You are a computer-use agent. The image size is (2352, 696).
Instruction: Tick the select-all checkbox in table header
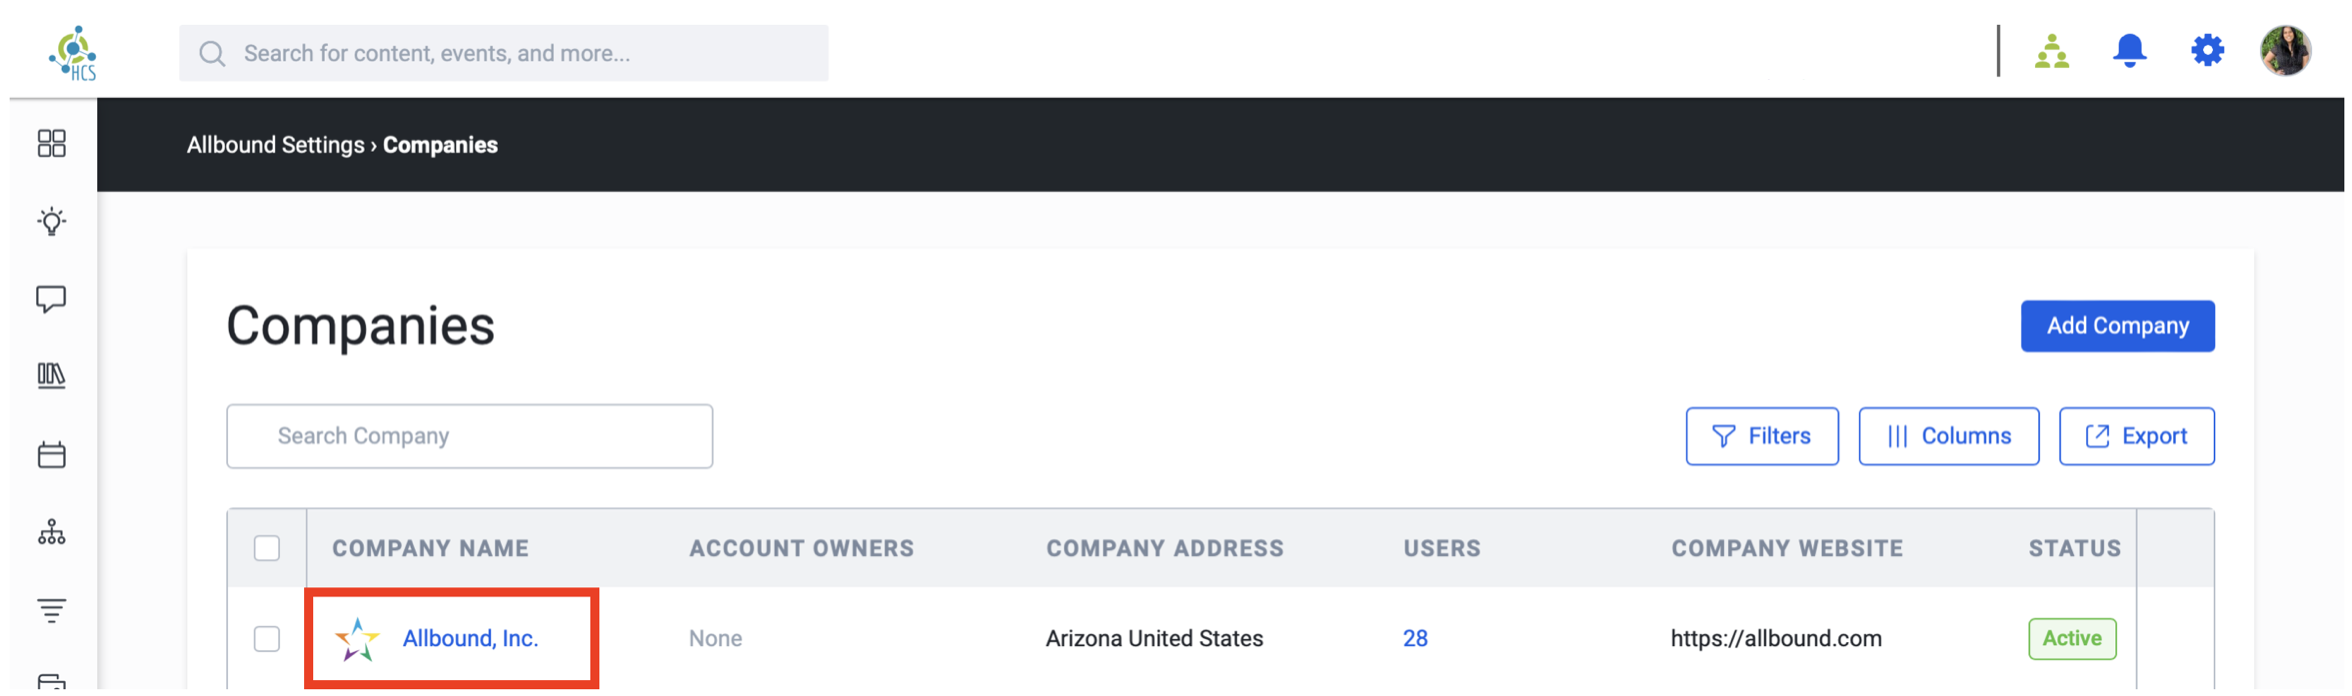267,548
